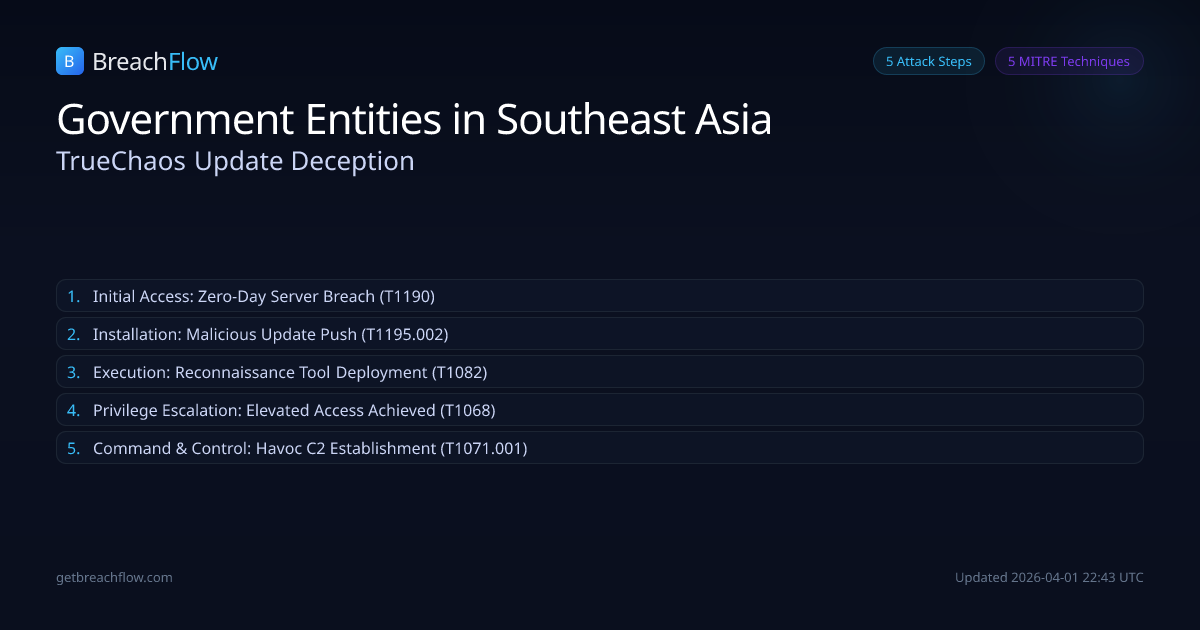Select the "5 MITRE Techniques" badge
The width and height of the screenshot is (1200, 630).
coord(1068,61)
